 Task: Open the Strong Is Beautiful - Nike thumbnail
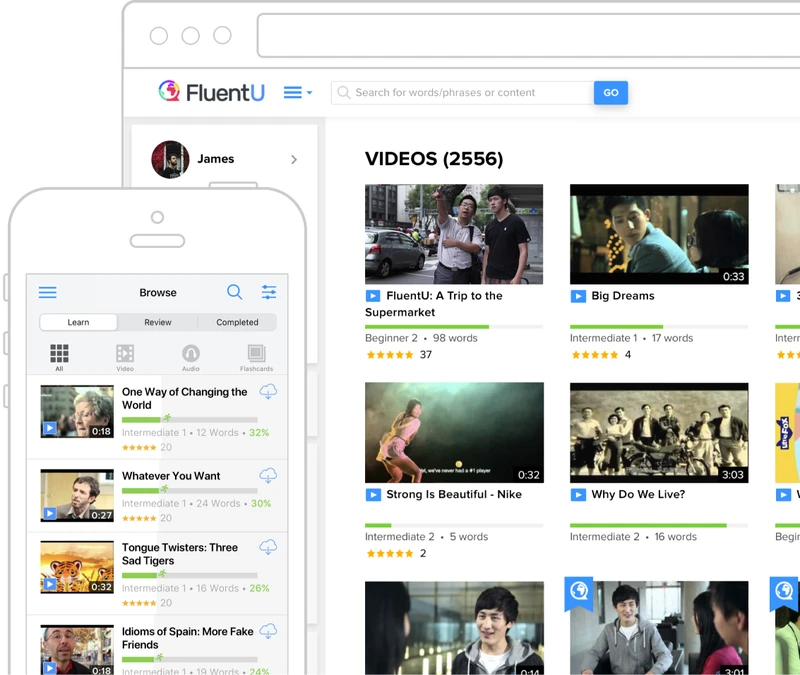tap(455, 430)
